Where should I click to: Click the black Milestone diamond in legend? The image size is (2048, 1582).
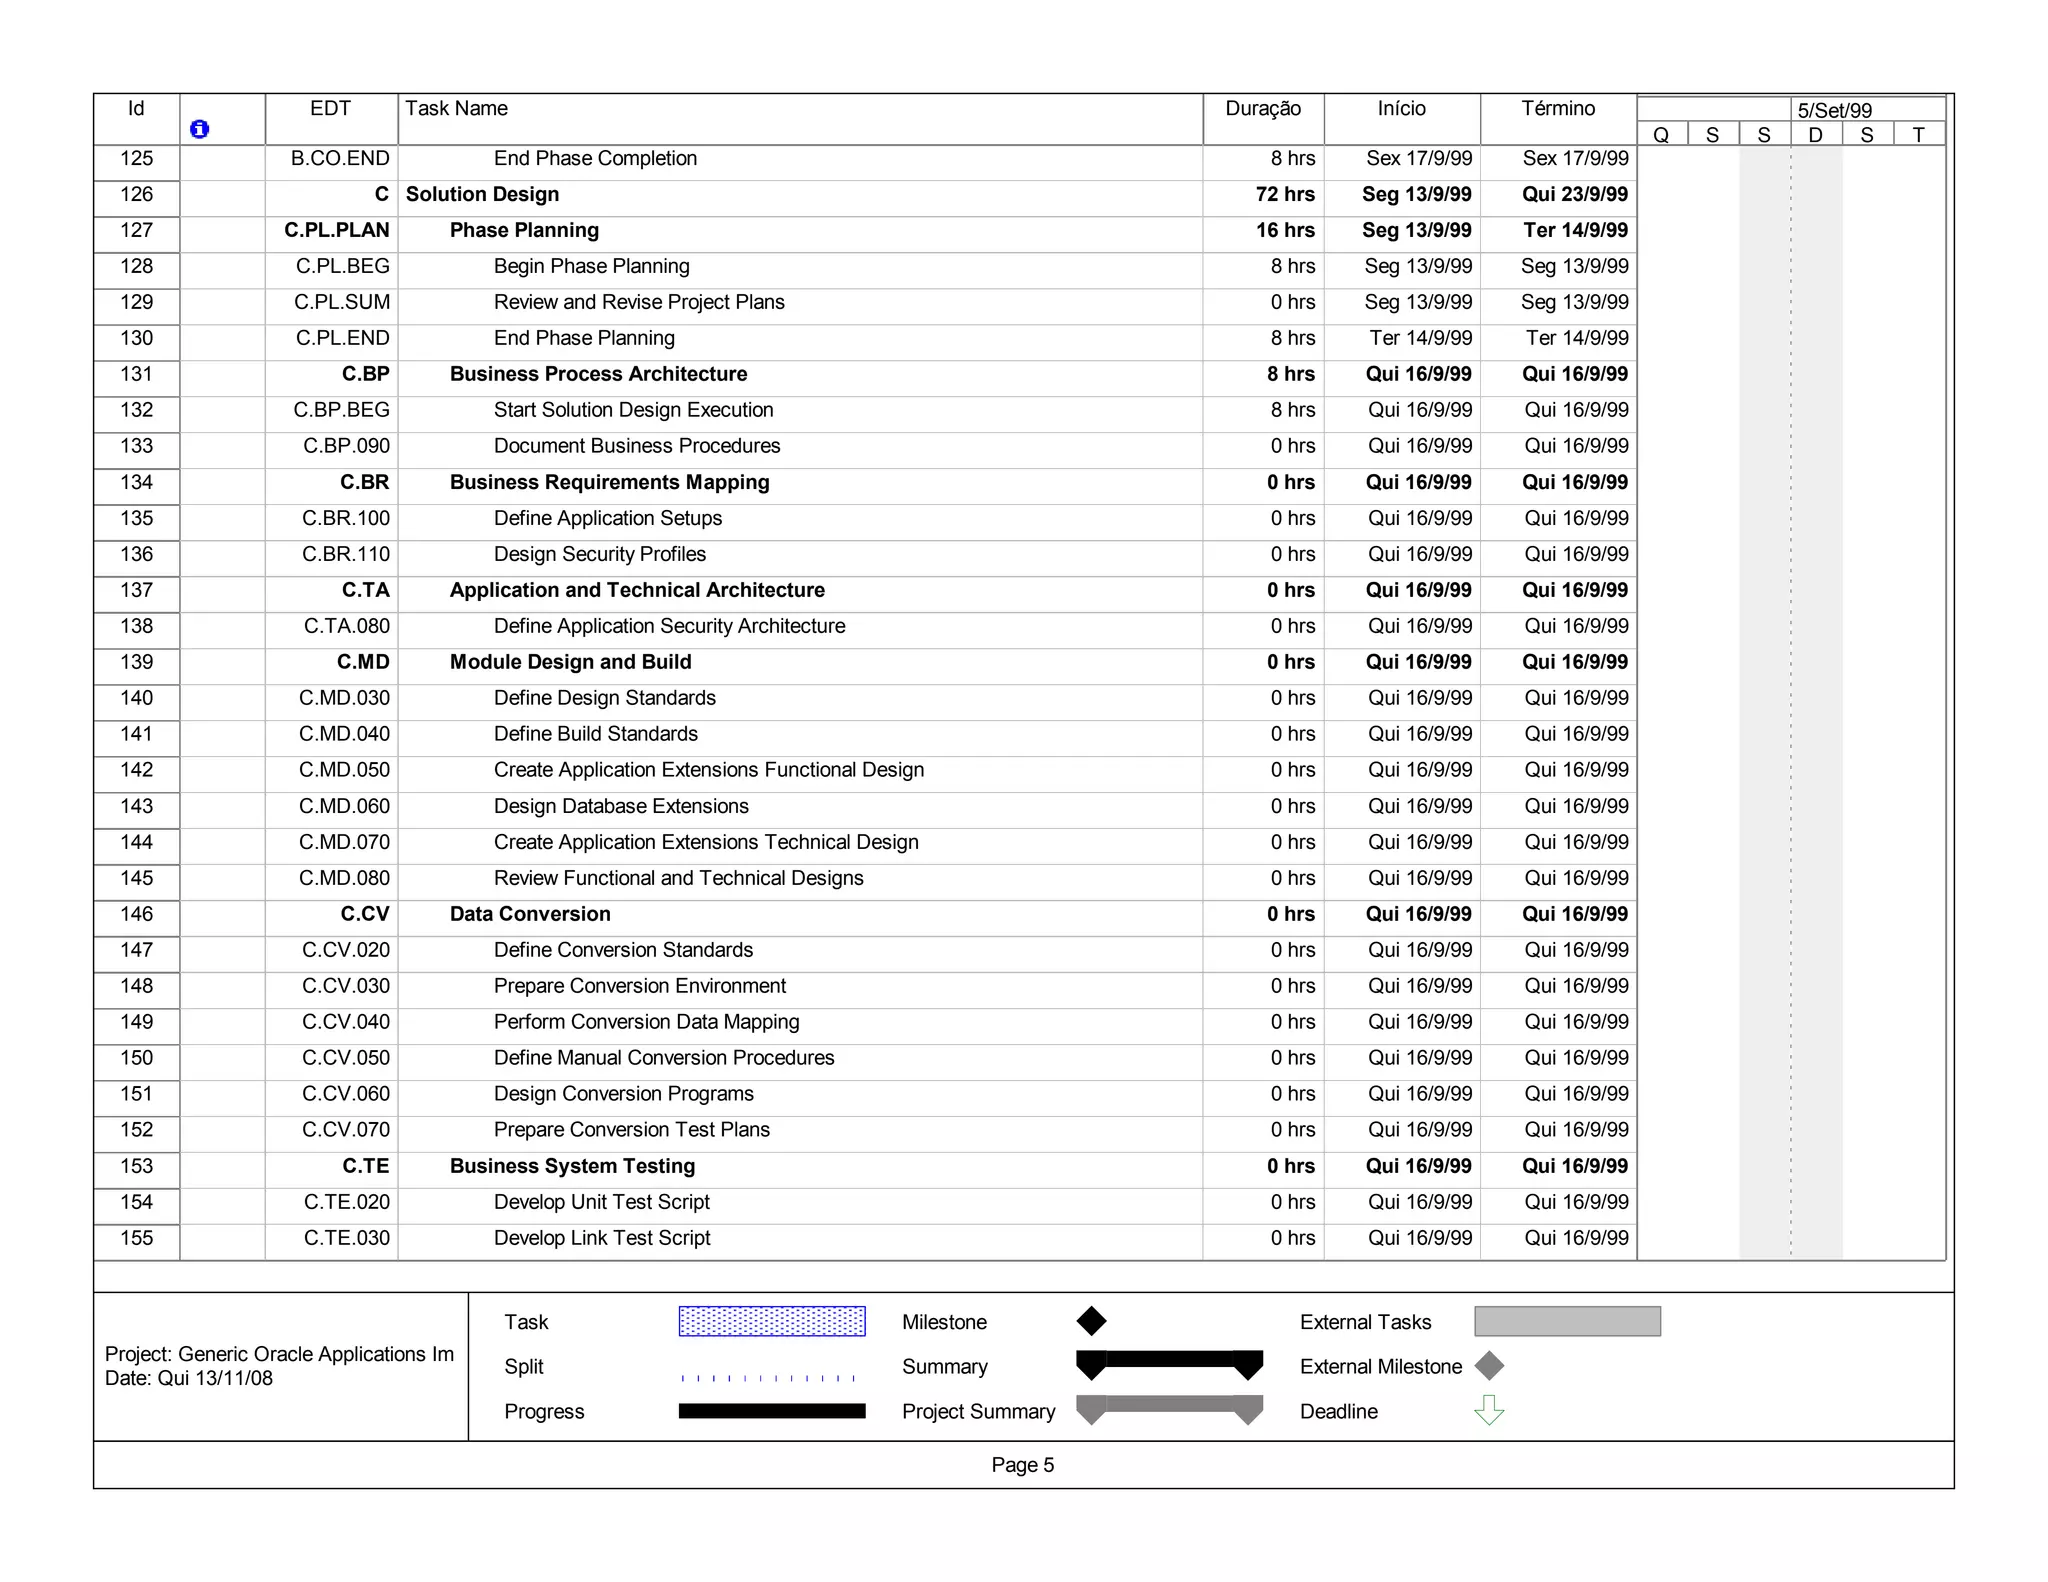[1091, 1321]
